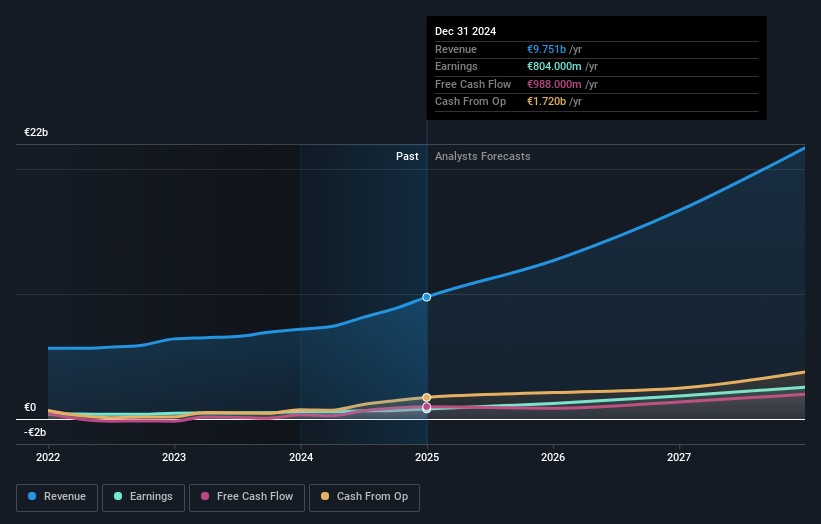
Task: Toggle the Cash From Op legend item
Action: click(x=365, y=497)
